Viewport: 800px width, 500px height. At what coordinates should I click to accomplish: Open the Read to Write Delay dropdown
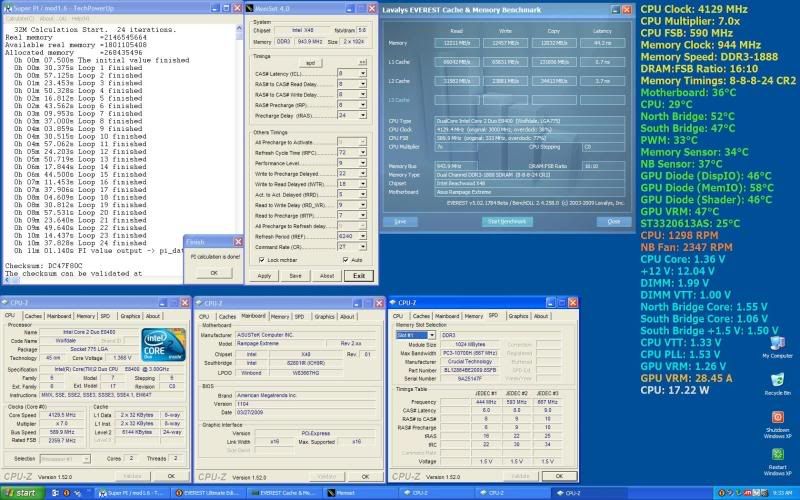pyautogui.click(x=363, y=205)
